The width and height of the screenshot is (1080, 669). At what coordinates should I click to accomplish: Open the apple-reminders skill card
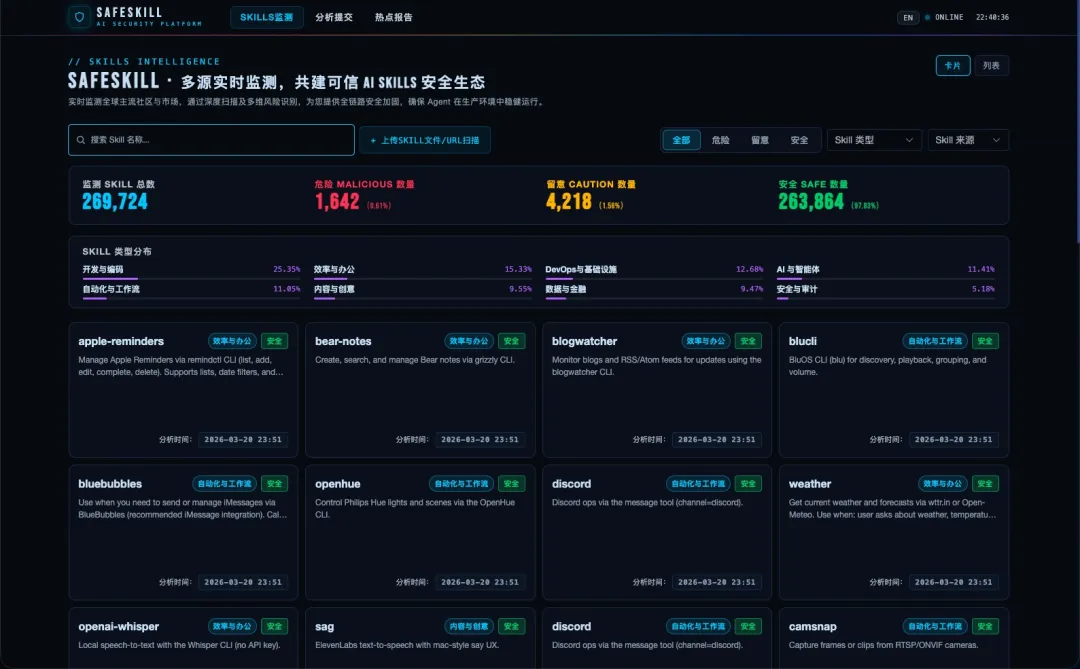point(183,390)
